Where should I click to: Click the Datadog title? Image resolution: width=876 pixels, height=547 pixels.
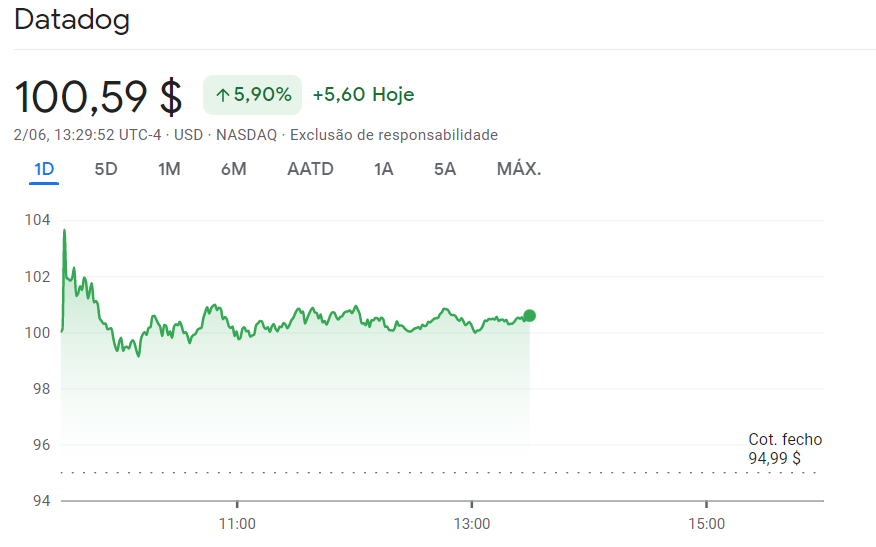(x=72, y=20)
